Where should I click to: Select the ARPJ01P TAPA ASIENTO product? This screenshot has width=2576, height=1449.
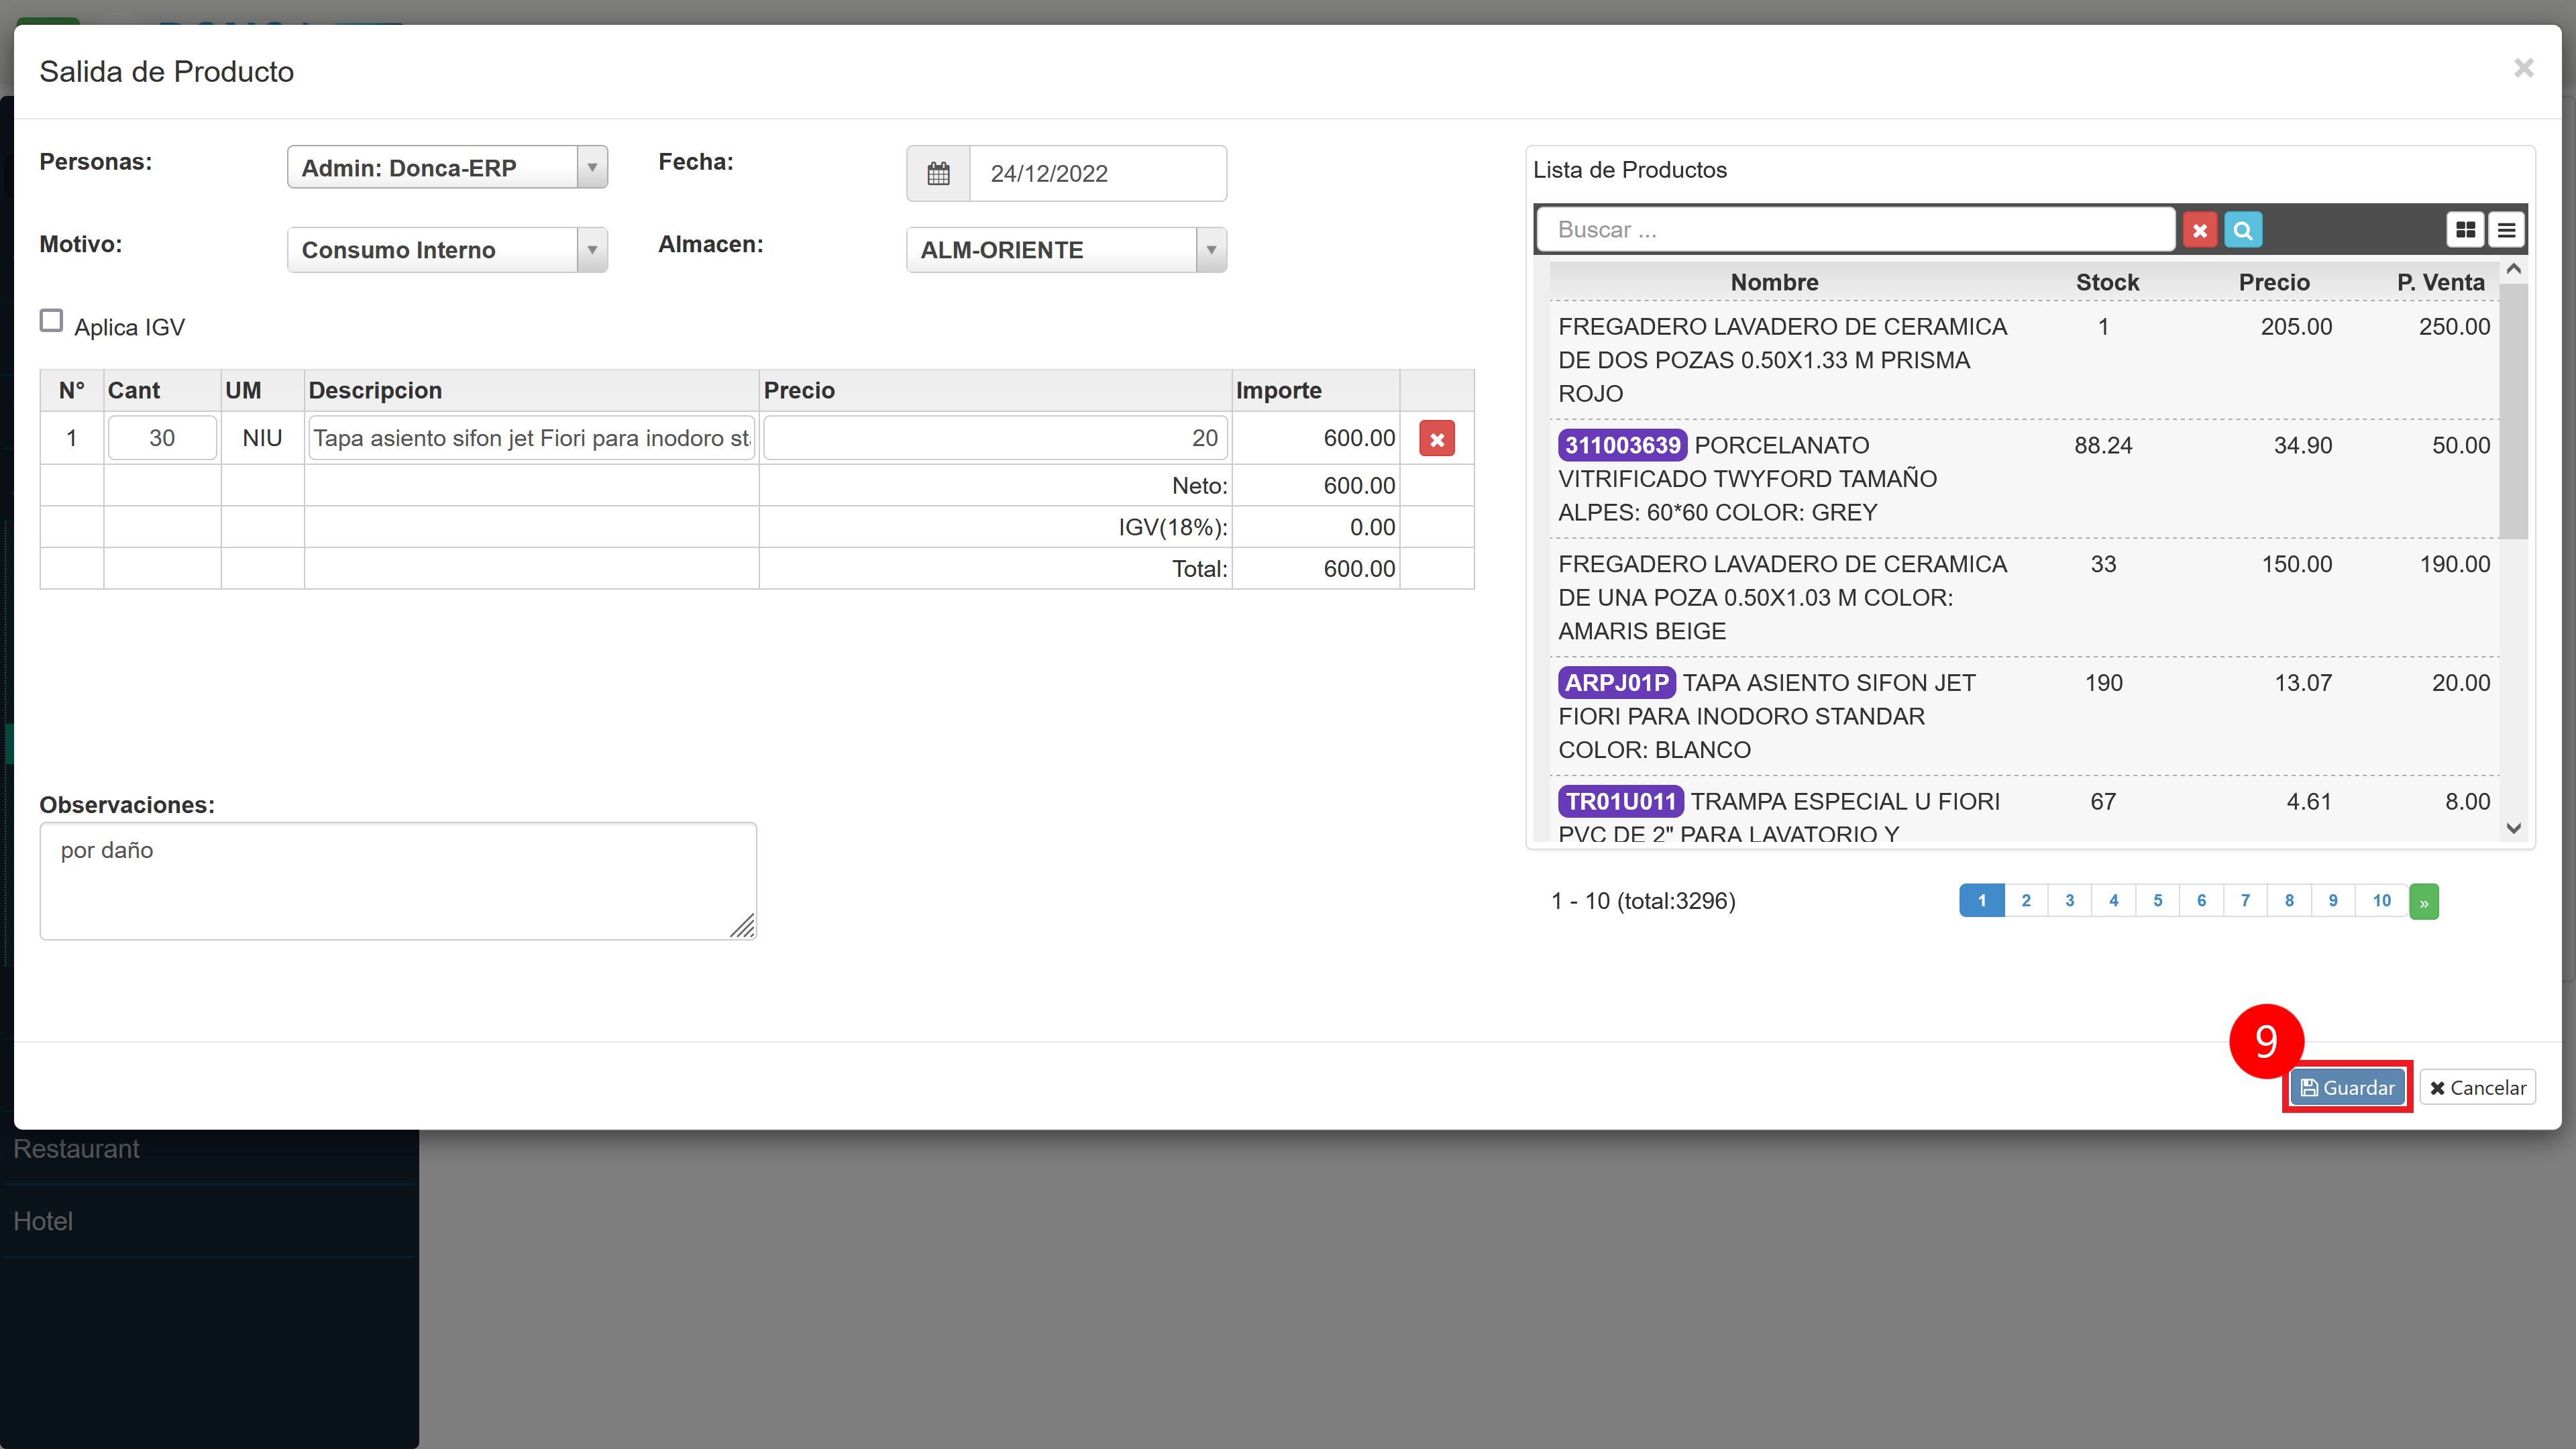2024,716
